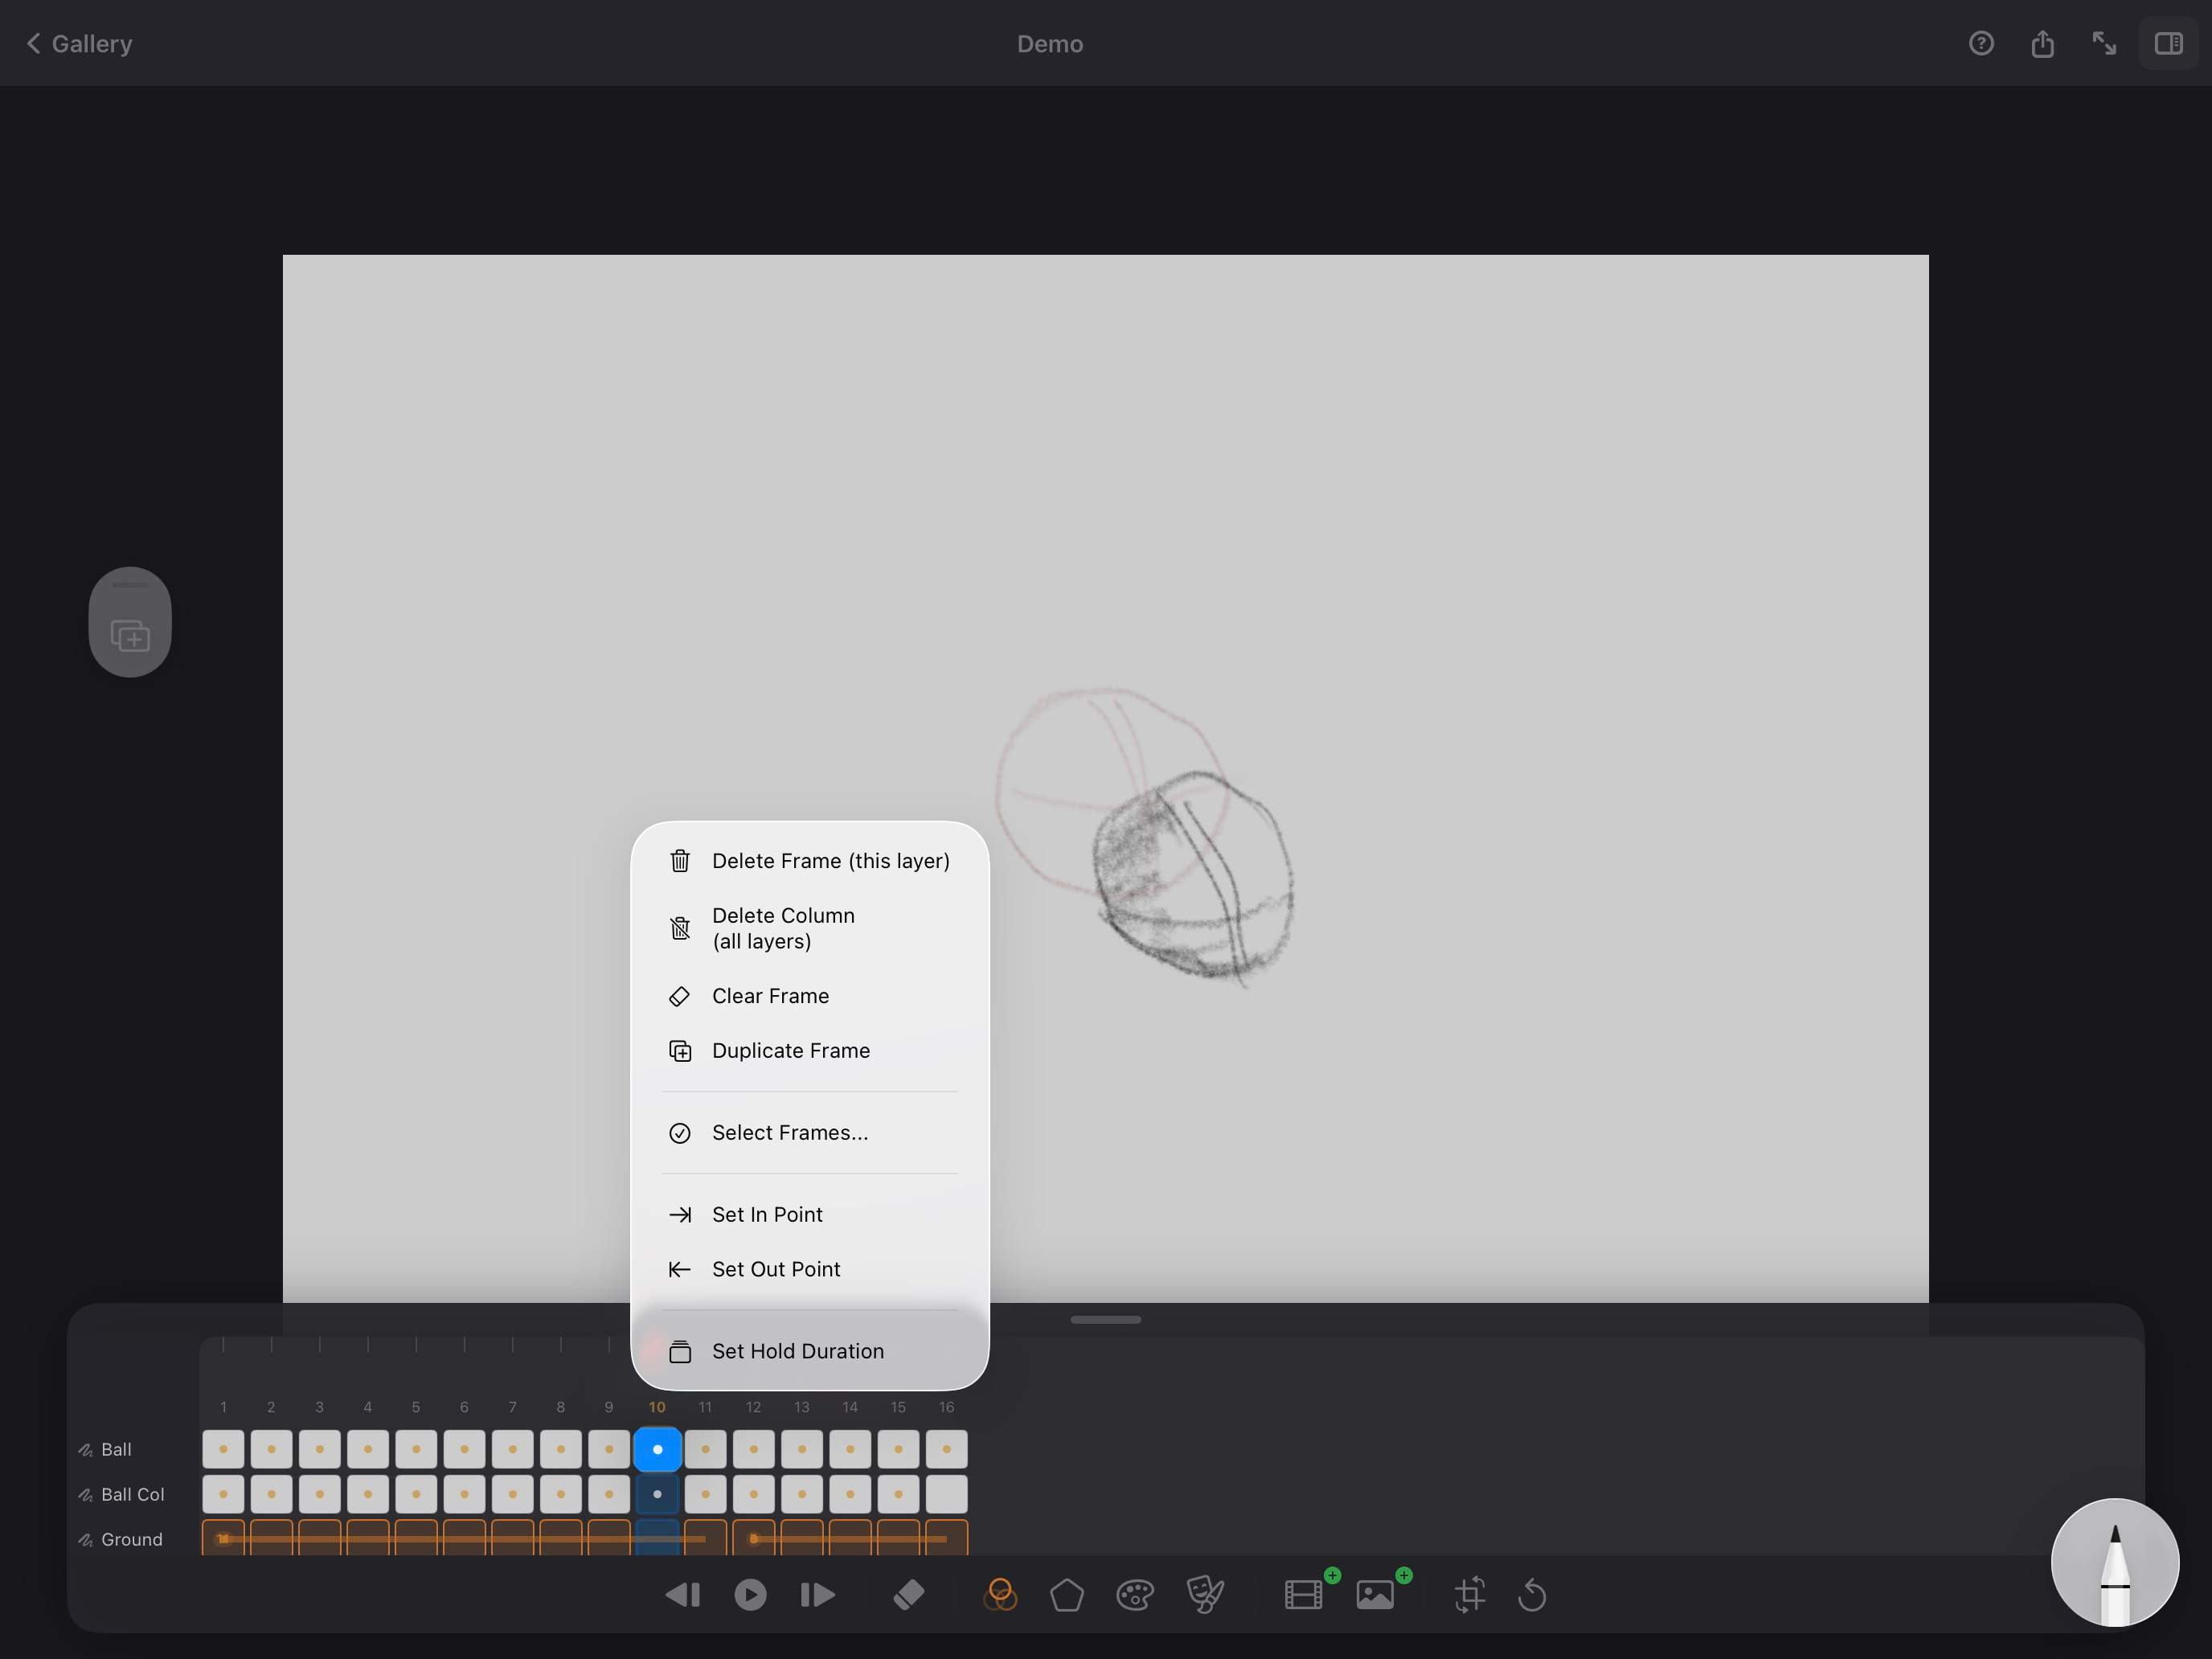The width and height of the screenshot is (2212, 1659).
Task: Click the Ball layer pencil icon
Action: tap(86, 1450)
